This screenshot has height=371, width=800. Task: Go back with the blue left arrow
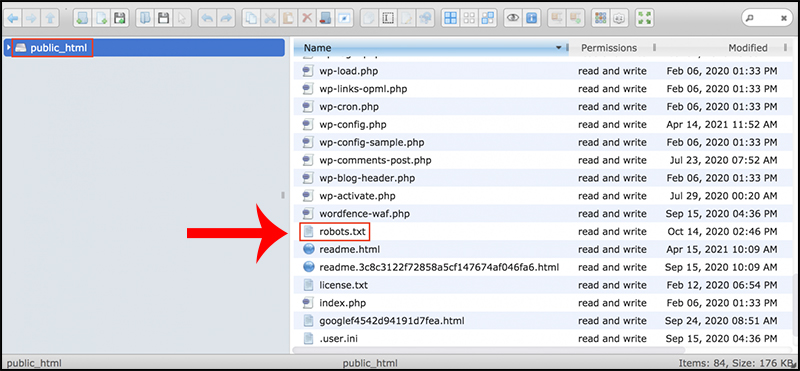pos(12,19)
